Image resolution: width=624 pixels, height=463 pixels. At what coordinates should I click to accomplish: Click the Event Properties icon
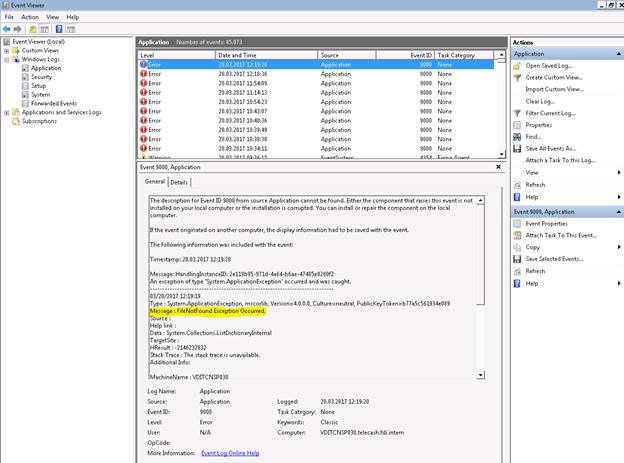(517, 224)
